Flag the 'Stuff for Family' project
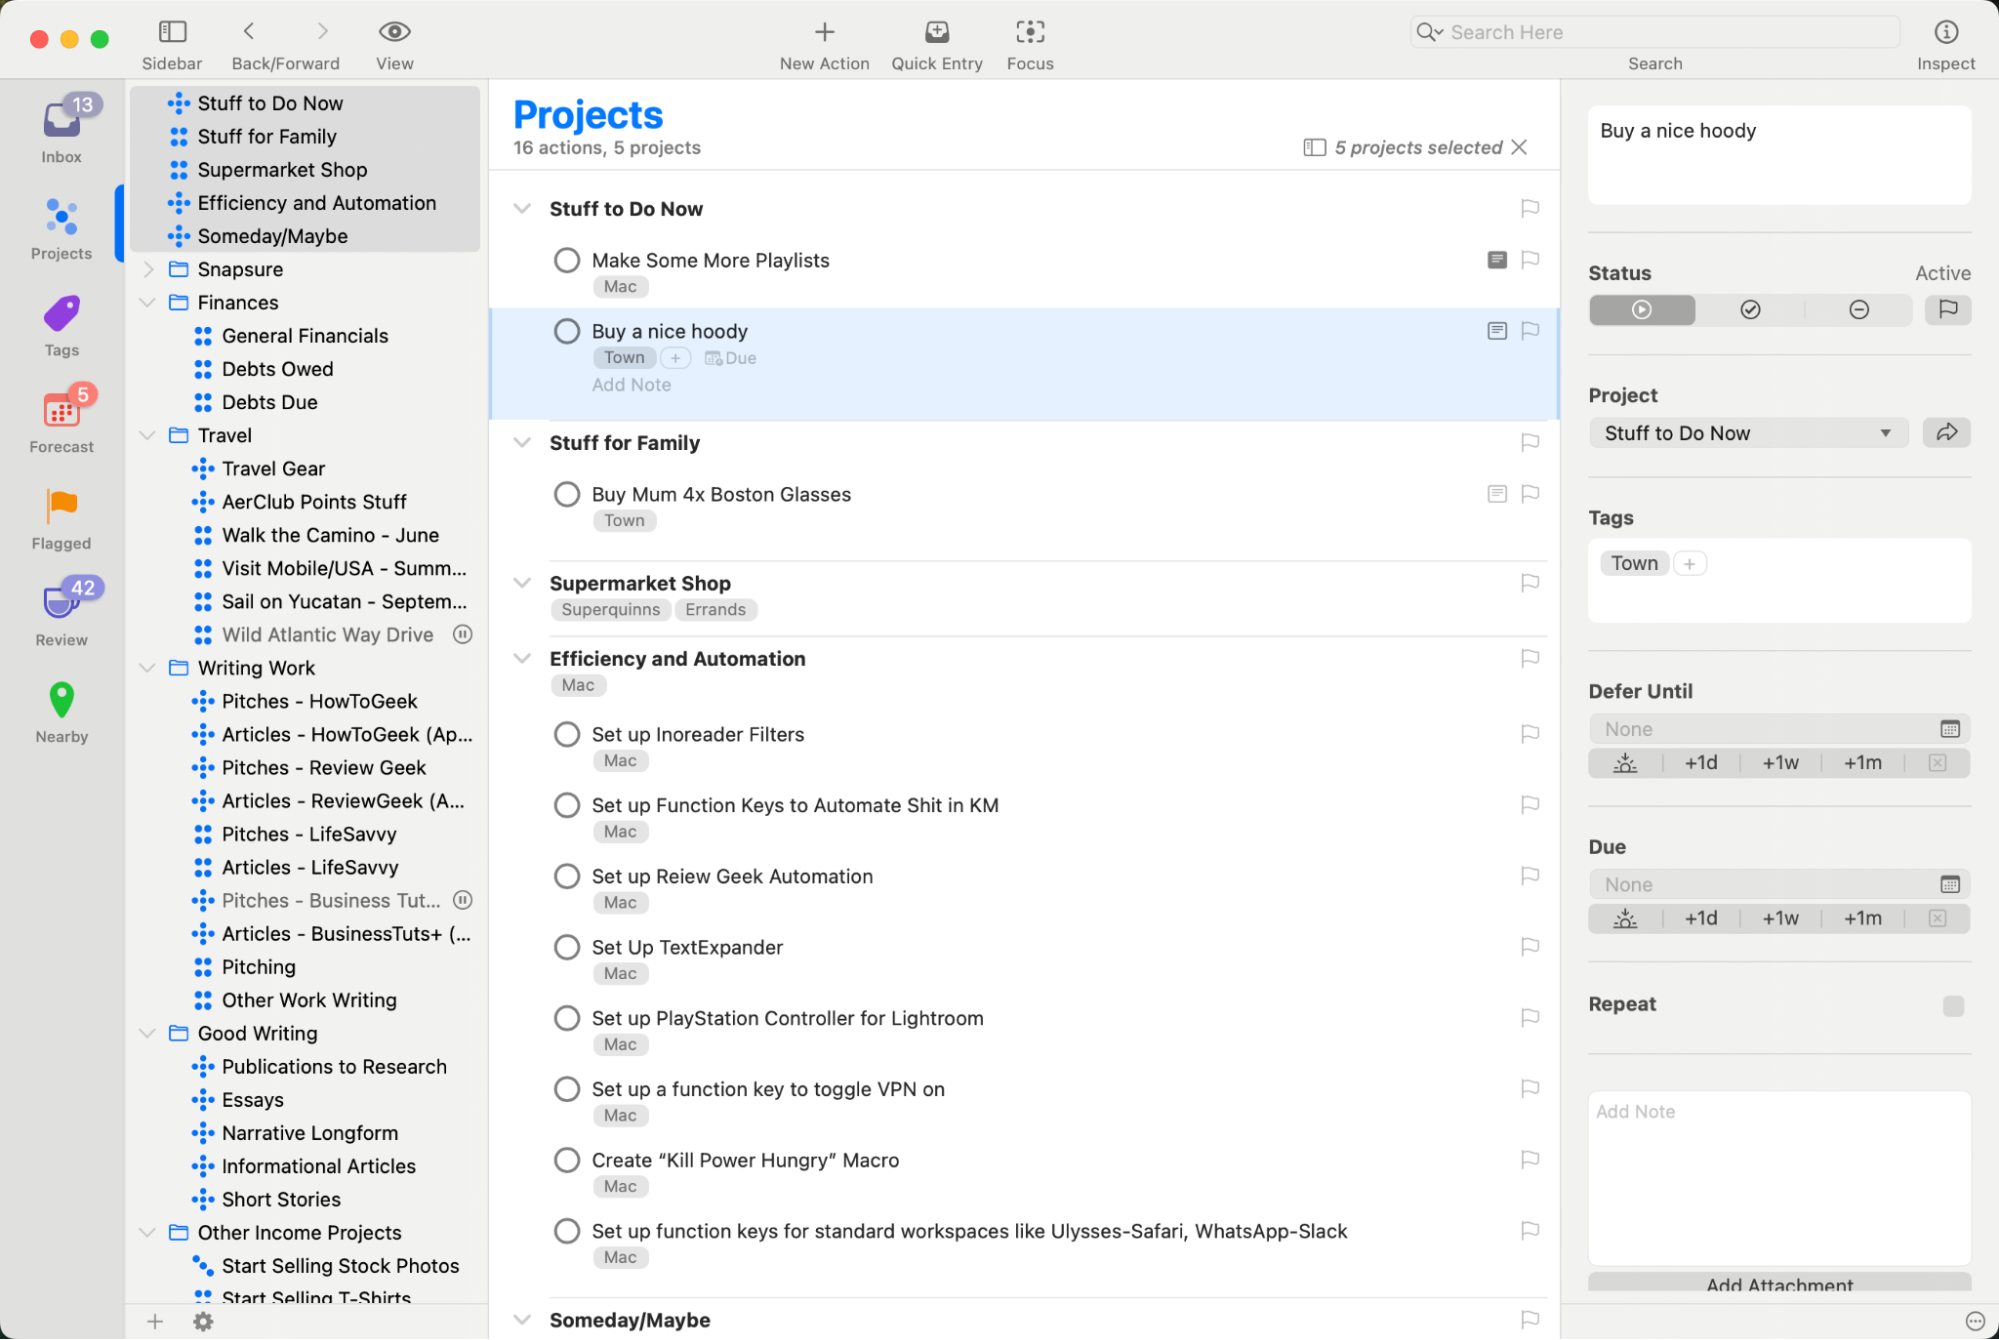The height and width of the screenshot is (1340, 1999). point(1529,442)
